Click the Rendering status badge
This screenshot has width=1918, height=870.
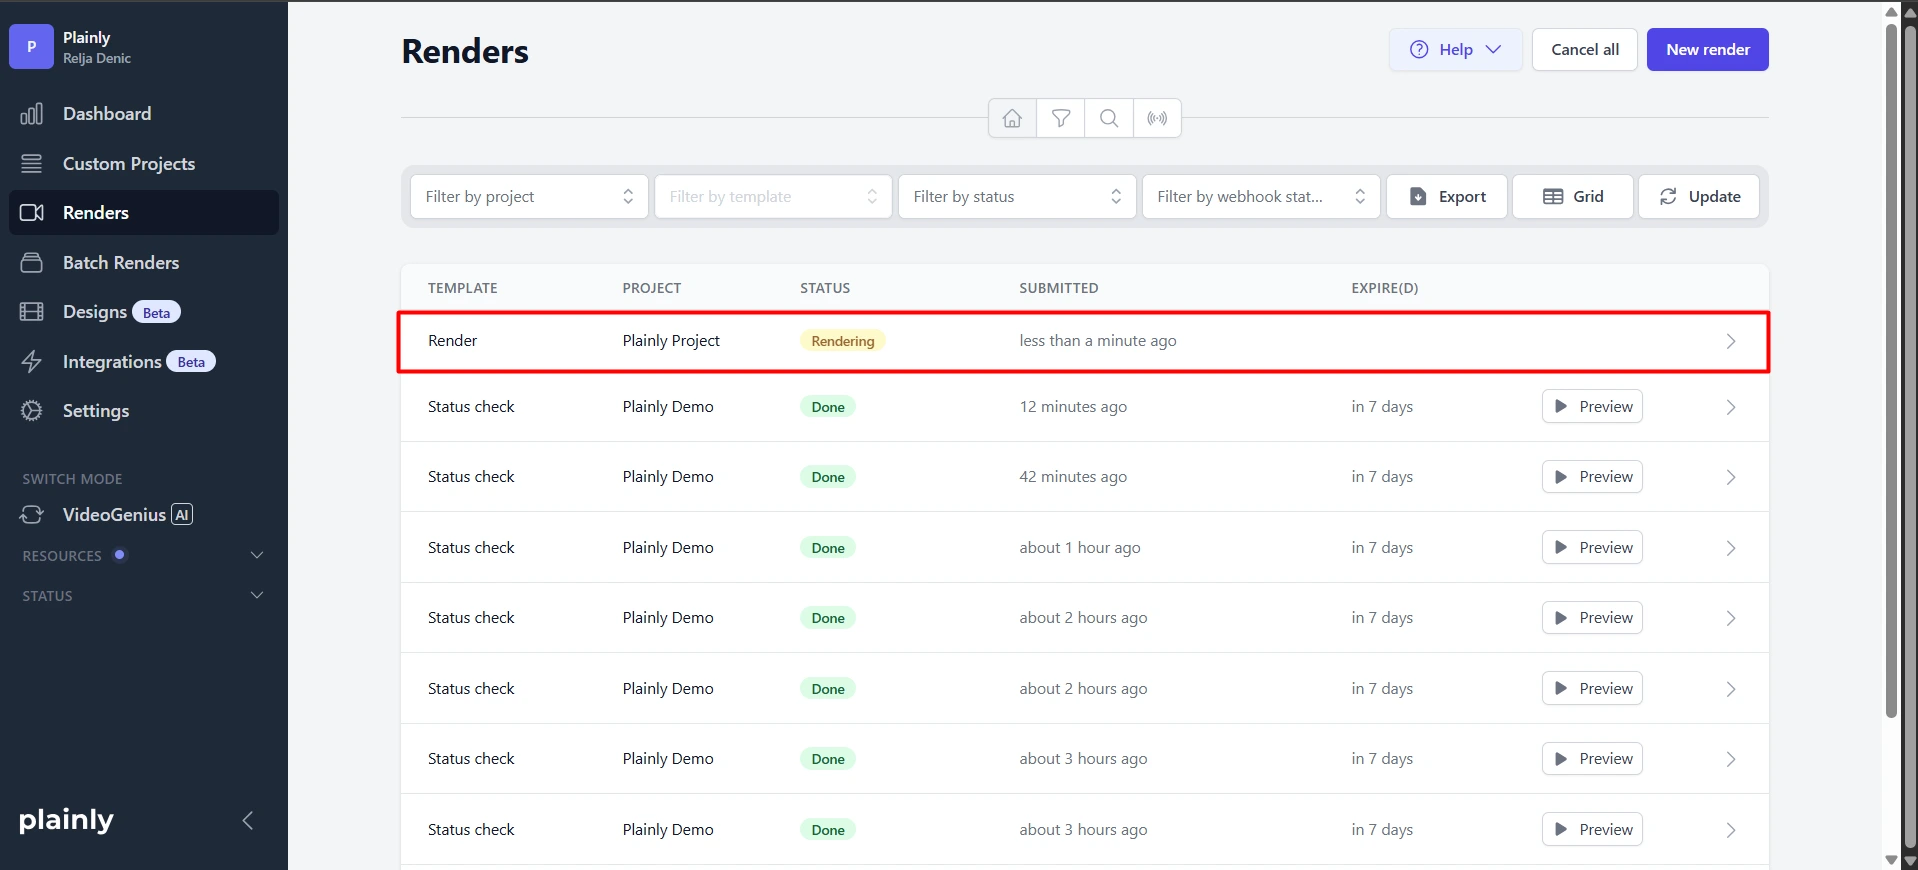842,341
